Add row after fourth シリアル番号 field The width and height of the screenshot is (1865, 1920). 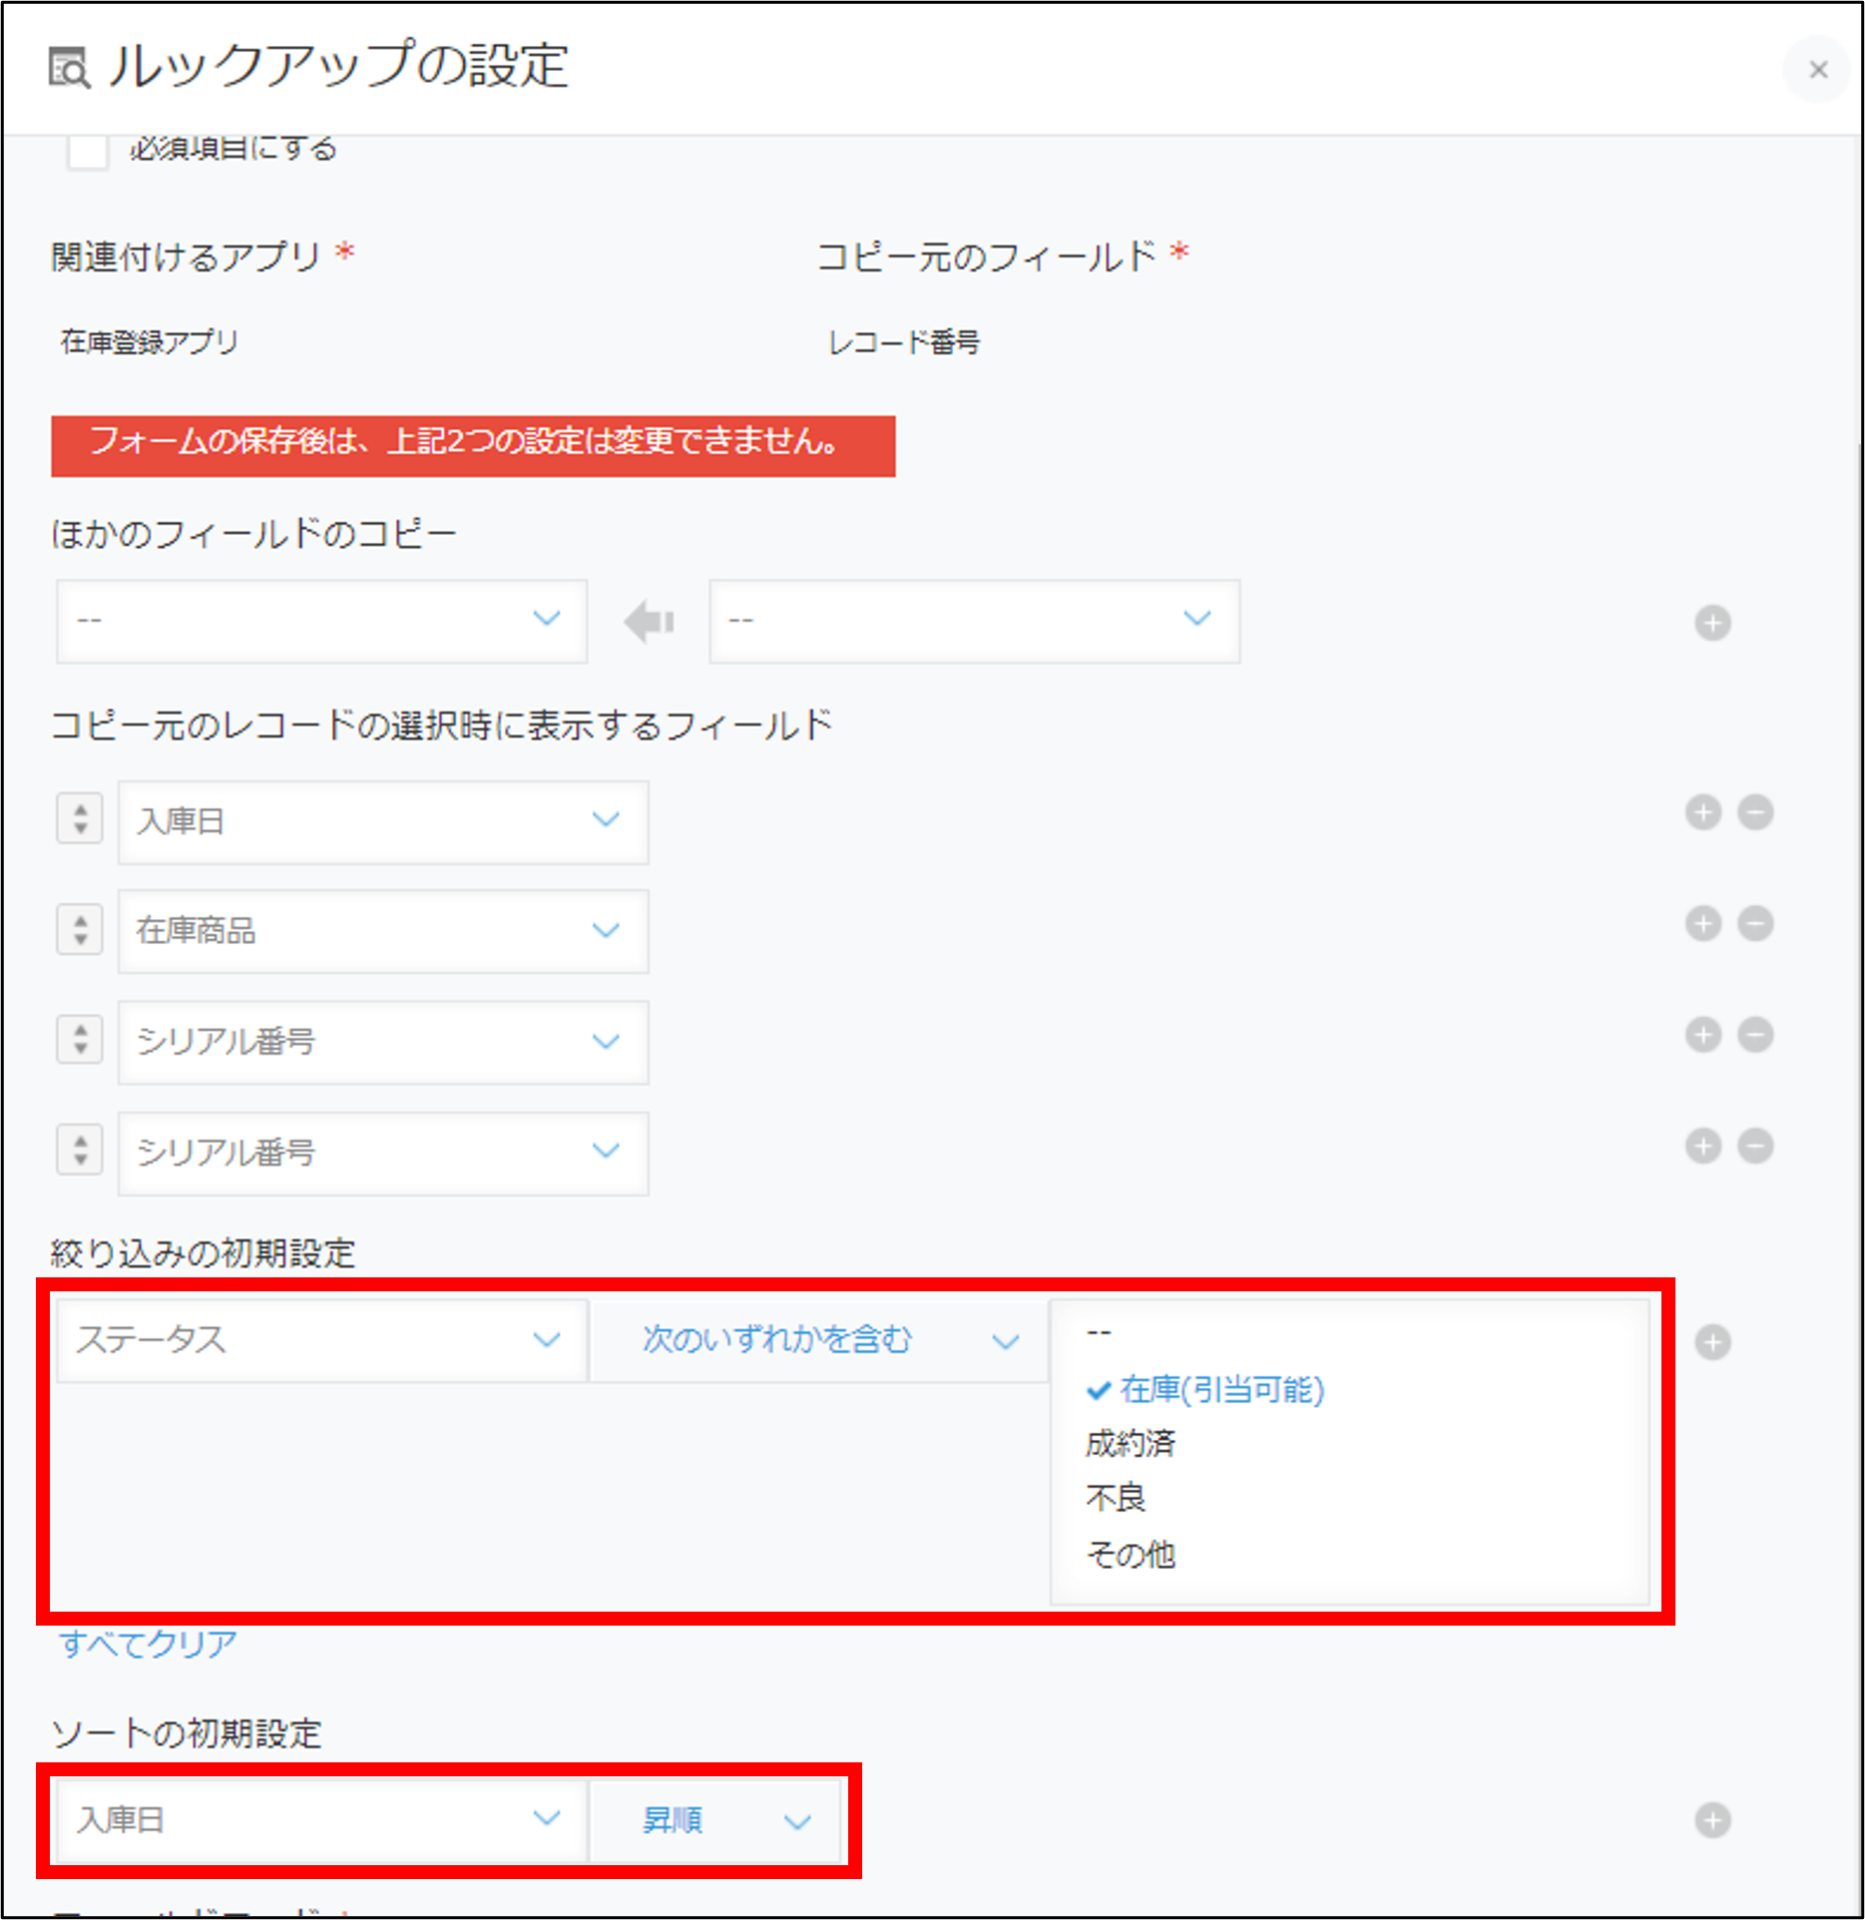[x=1703, y=1145]
